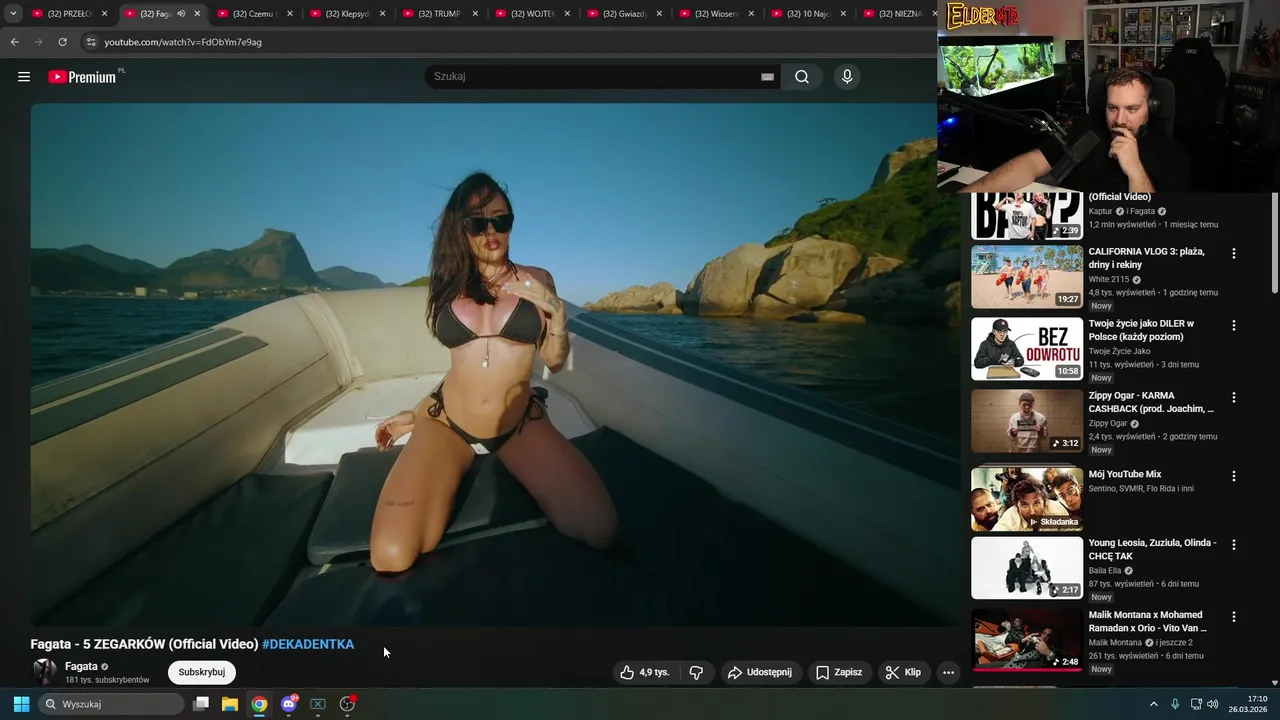This screenshot has height=720, width=1280.
Task: Click the sidebar scrollbar down arrow
Action: (1275, 681)
